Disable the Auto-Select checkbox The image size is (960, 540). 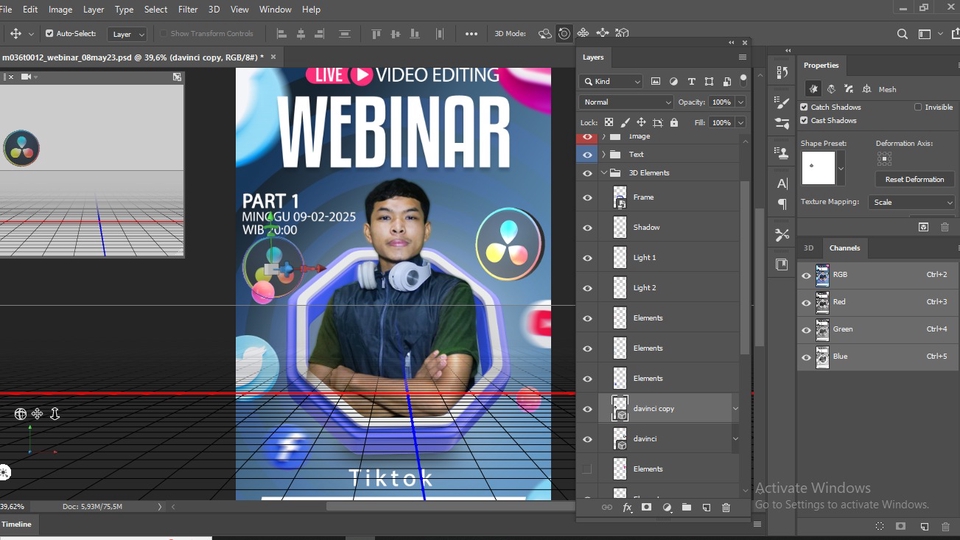click(49, 34)
